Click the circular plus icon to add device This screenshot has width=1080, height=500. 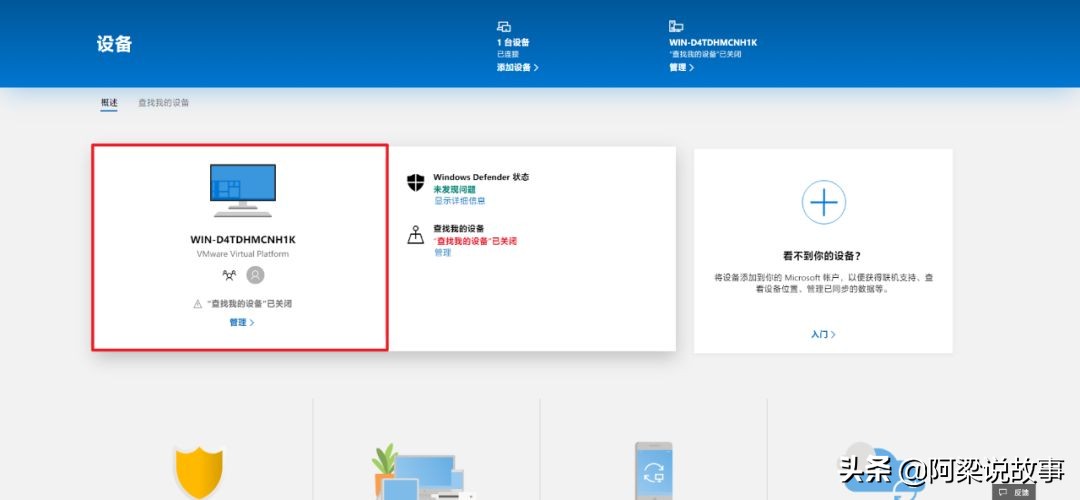824,202
